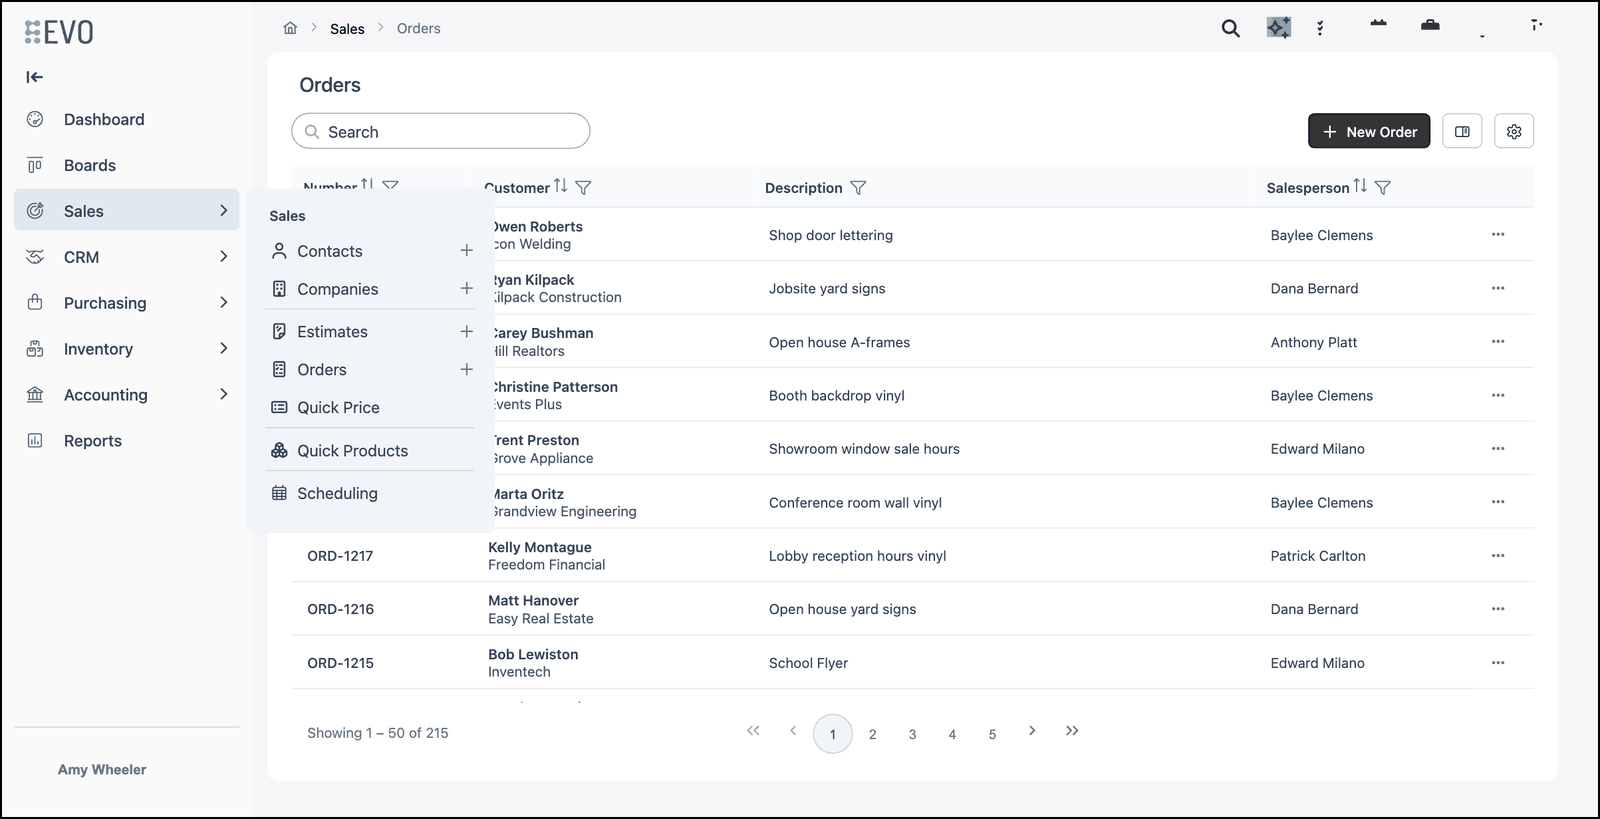Click Sales in the breadcrumb
Screen dimensions: 1600x819
[x=347, y=29]
